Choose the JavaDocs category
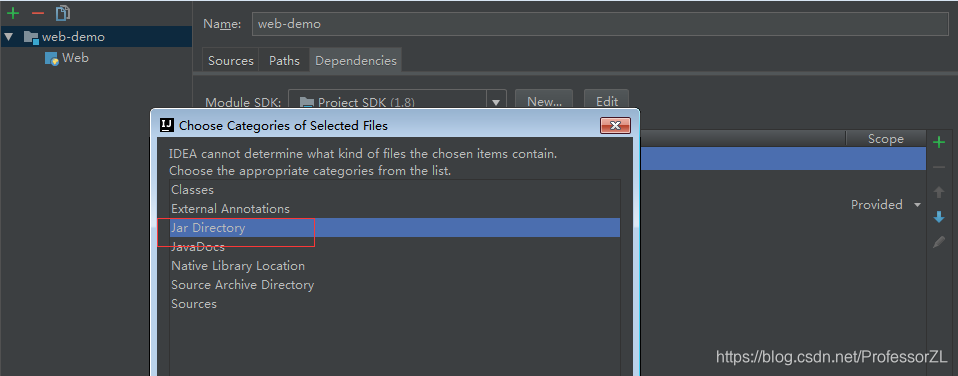 click(395, 247)
